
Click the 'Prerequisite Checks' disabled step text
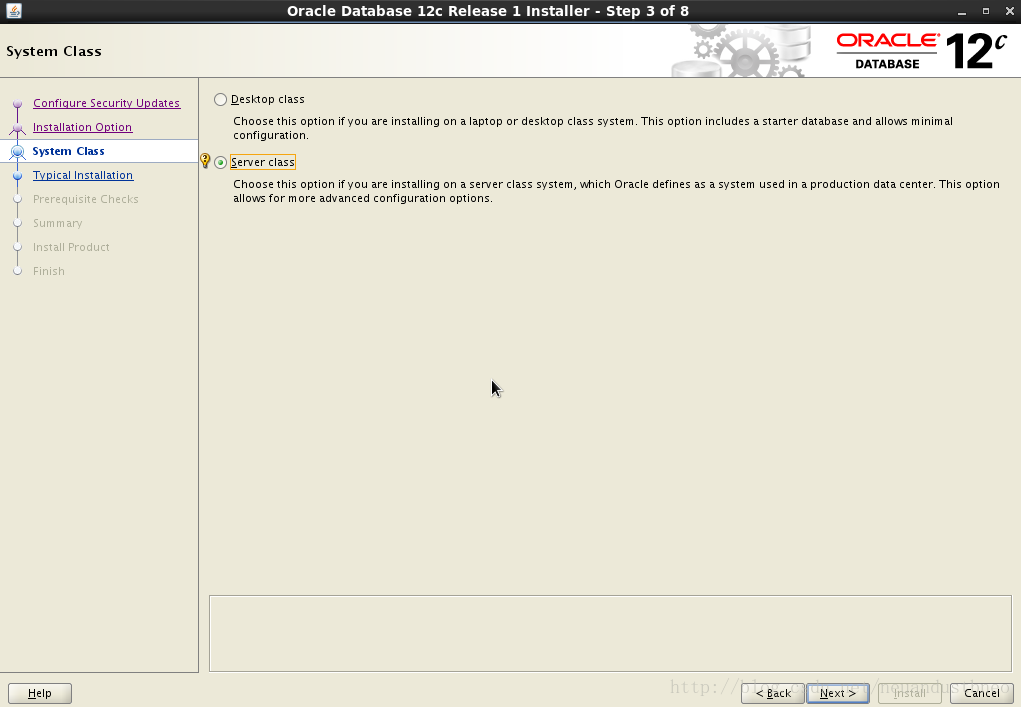[x=85, y=199]
